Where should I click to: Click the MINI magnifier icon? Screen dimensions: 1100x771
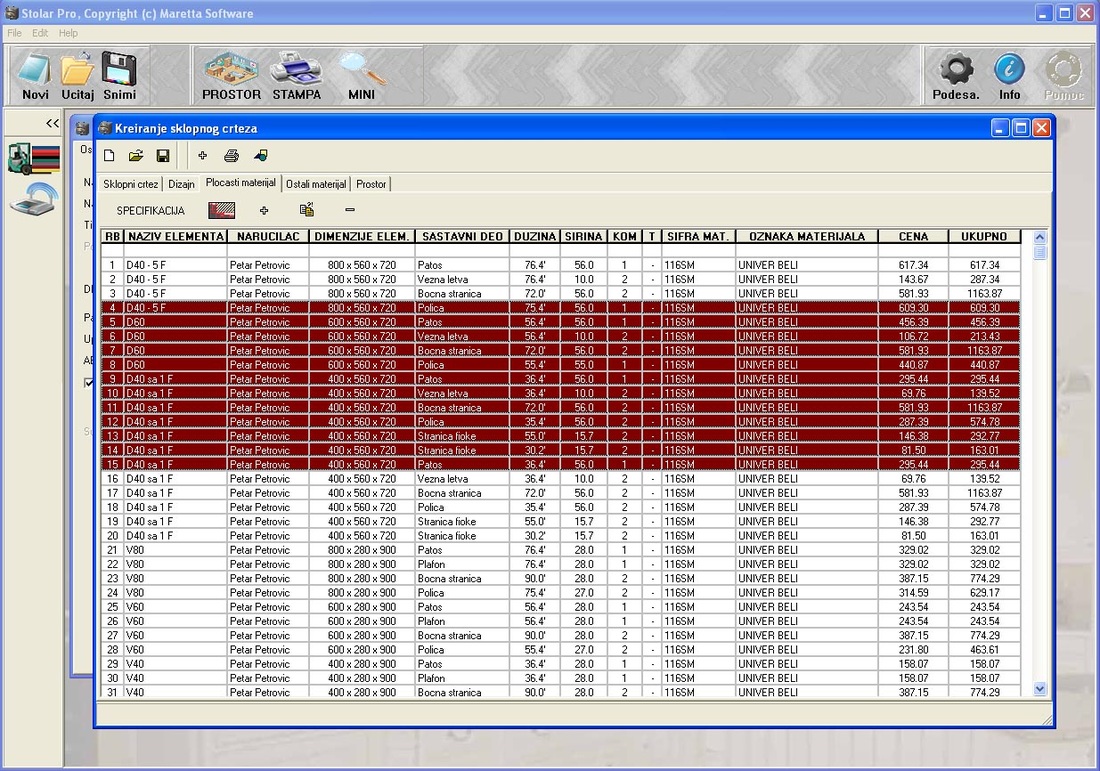tap(361, 76)
